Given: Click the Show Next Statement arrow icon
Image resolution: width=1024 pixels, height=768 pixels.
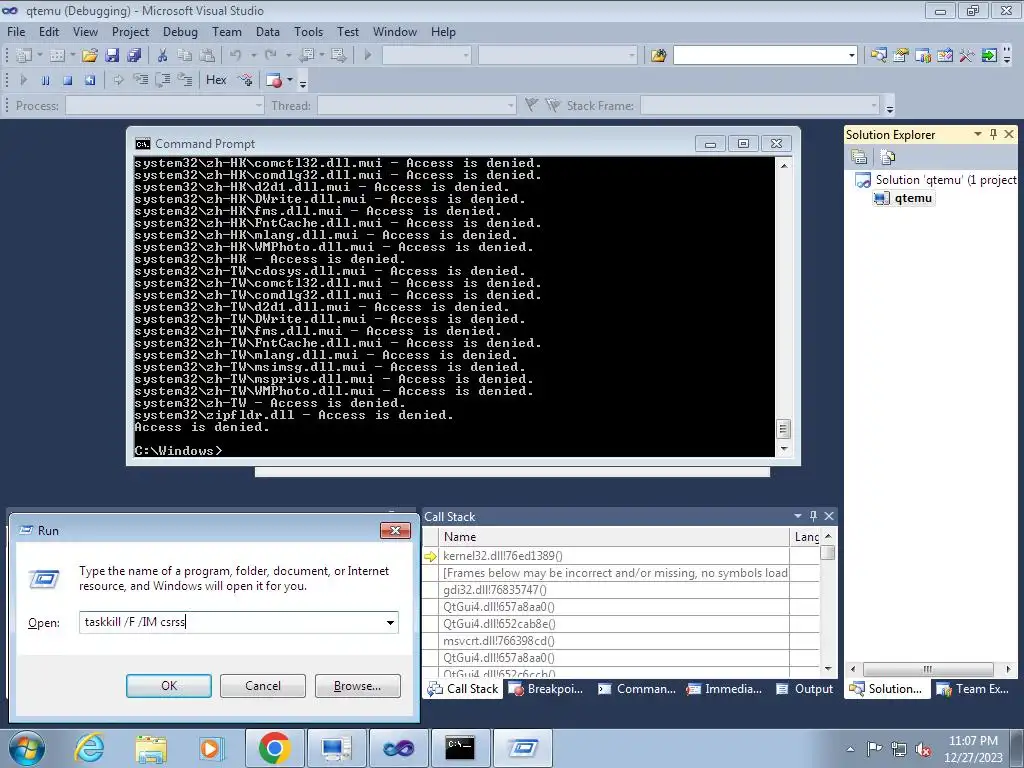Looking at the screenshot, I should click(x=118, y=80).
